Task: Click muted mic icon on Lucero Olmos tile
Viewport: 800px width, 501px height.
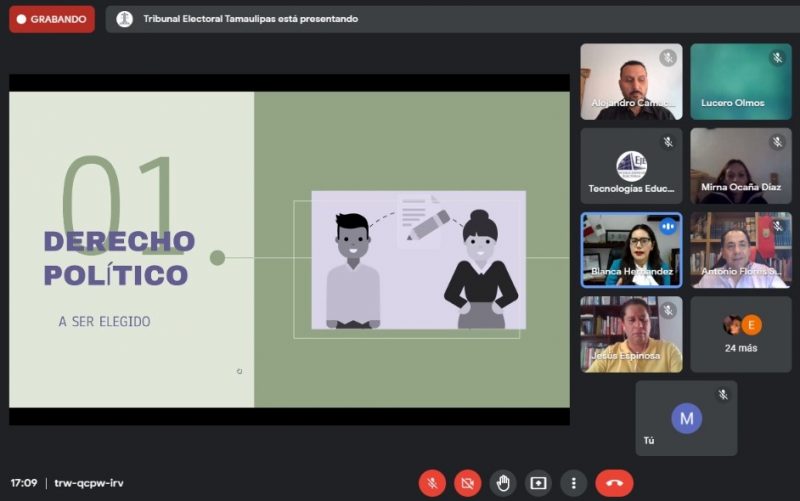Action: [x=777, y=58]
